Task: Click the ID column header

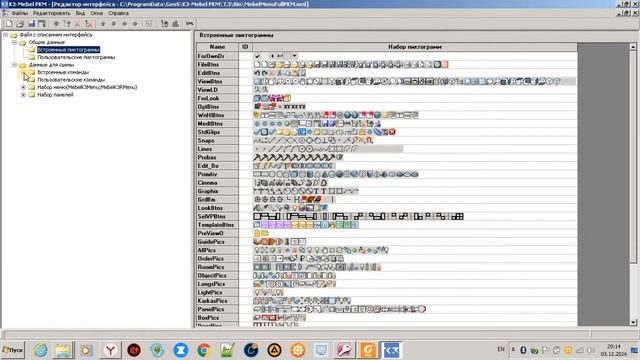Action: pos(245,47)
